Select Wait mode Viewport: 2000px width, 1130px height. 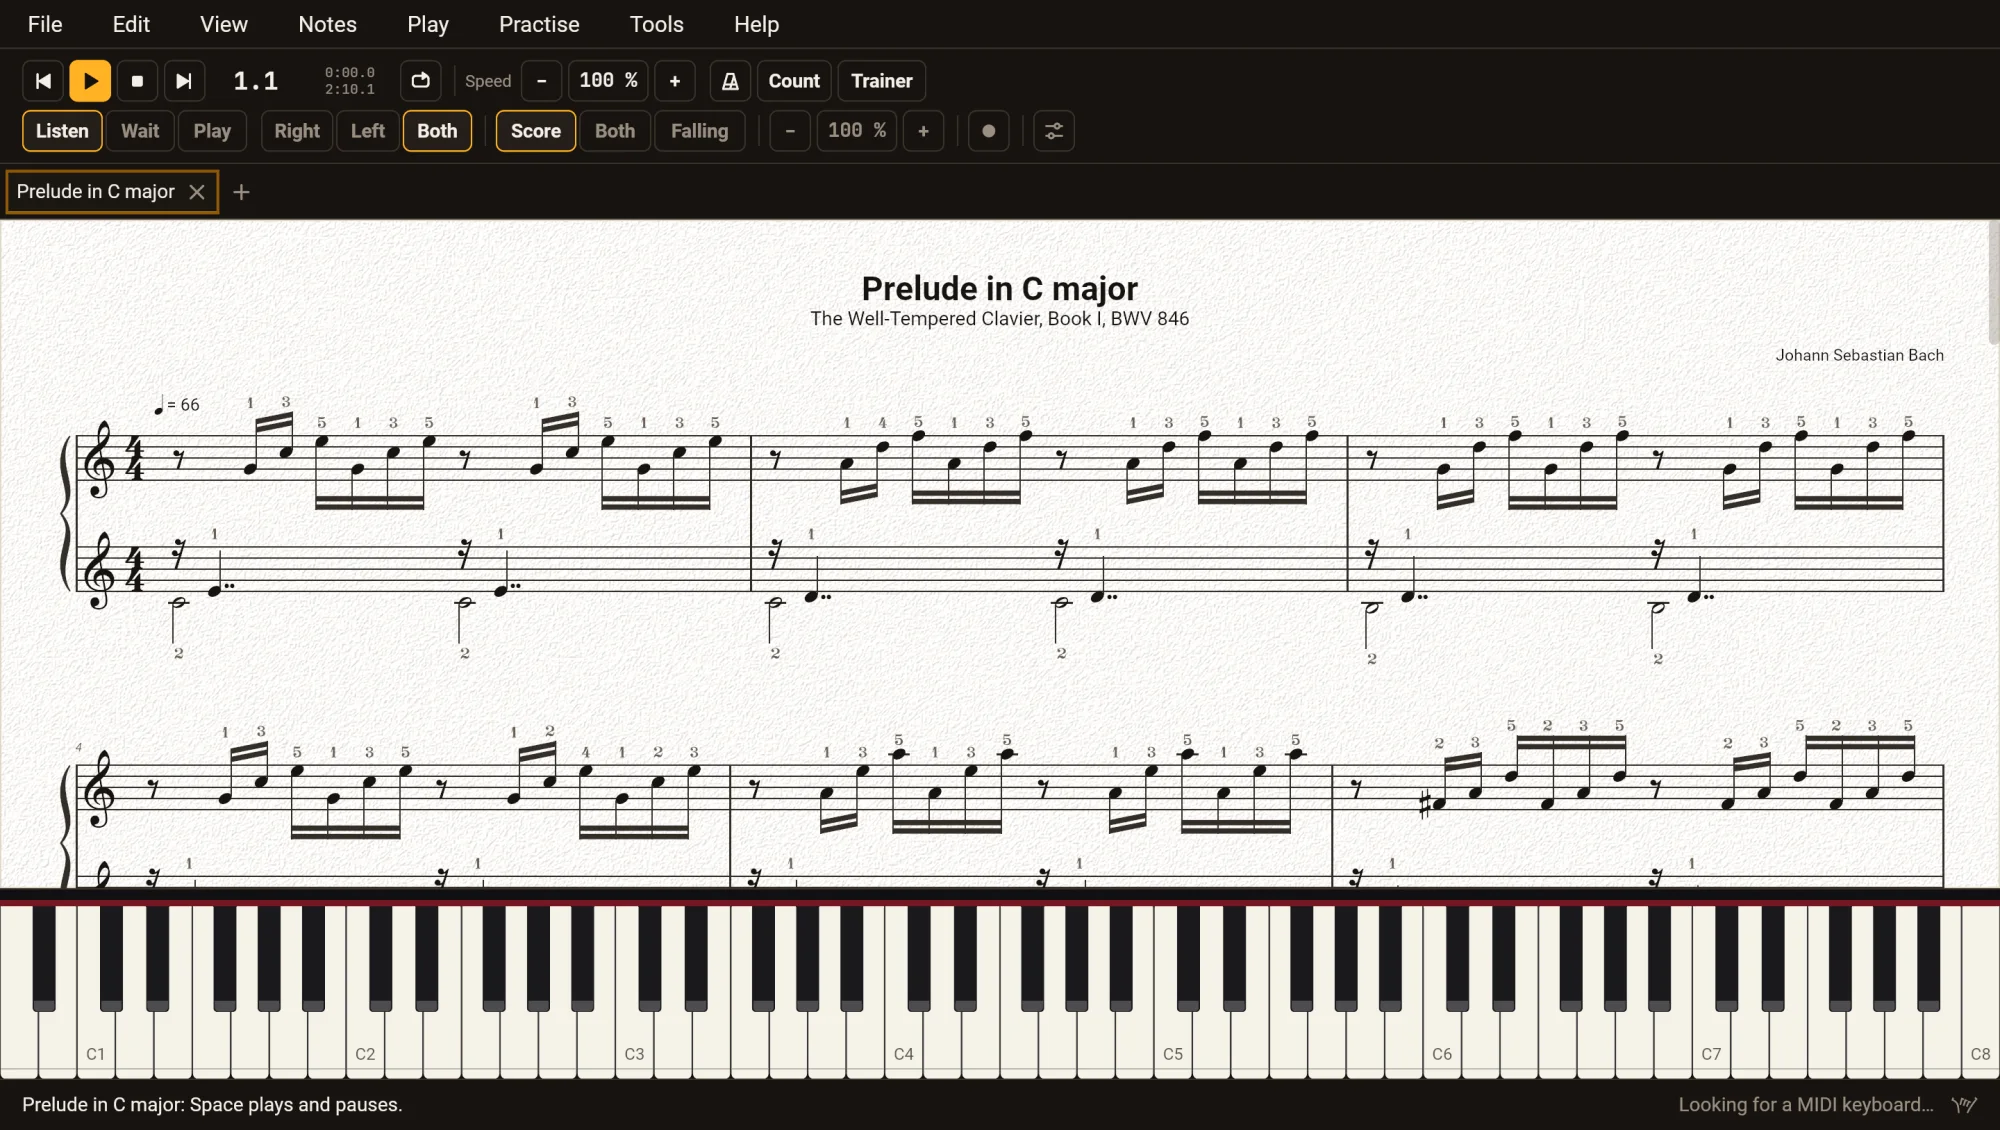coord(140,131)
